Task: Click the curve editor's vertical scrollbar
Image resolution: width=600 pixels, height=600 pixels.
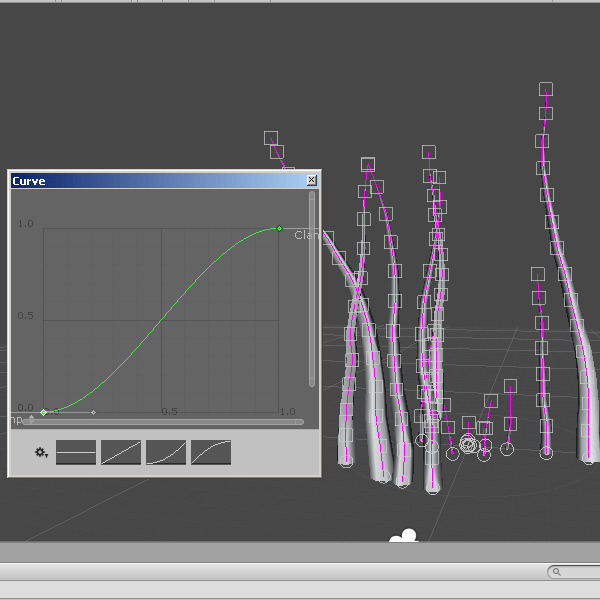Action: tap(312, 290)
